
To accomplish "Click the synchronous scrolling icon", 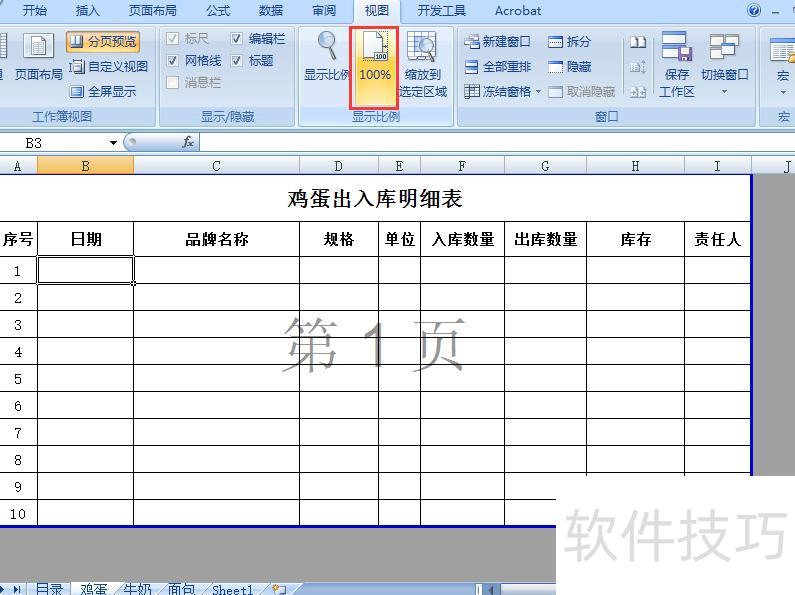I will tap(638, 67).
